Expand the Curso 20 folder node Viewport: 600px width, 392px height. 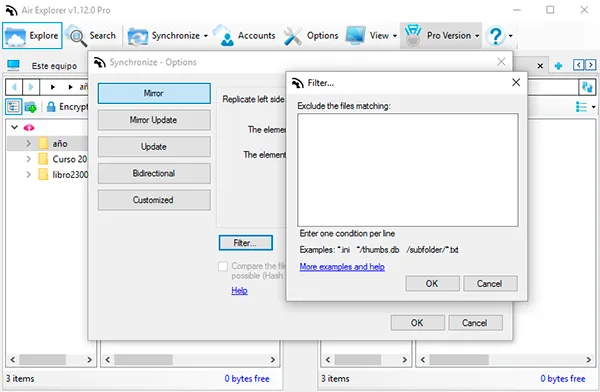coord(28,159)
